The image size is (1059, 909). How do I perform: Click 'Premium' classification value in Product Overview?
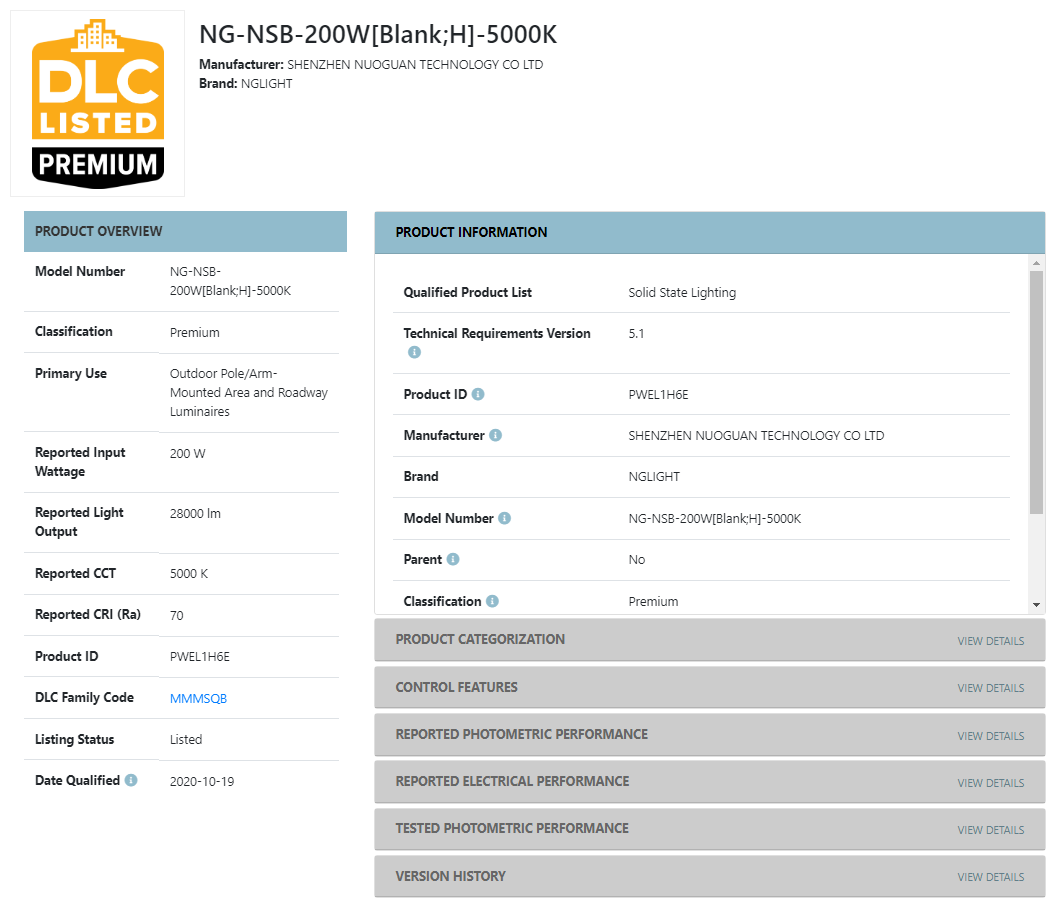[195, 333]
